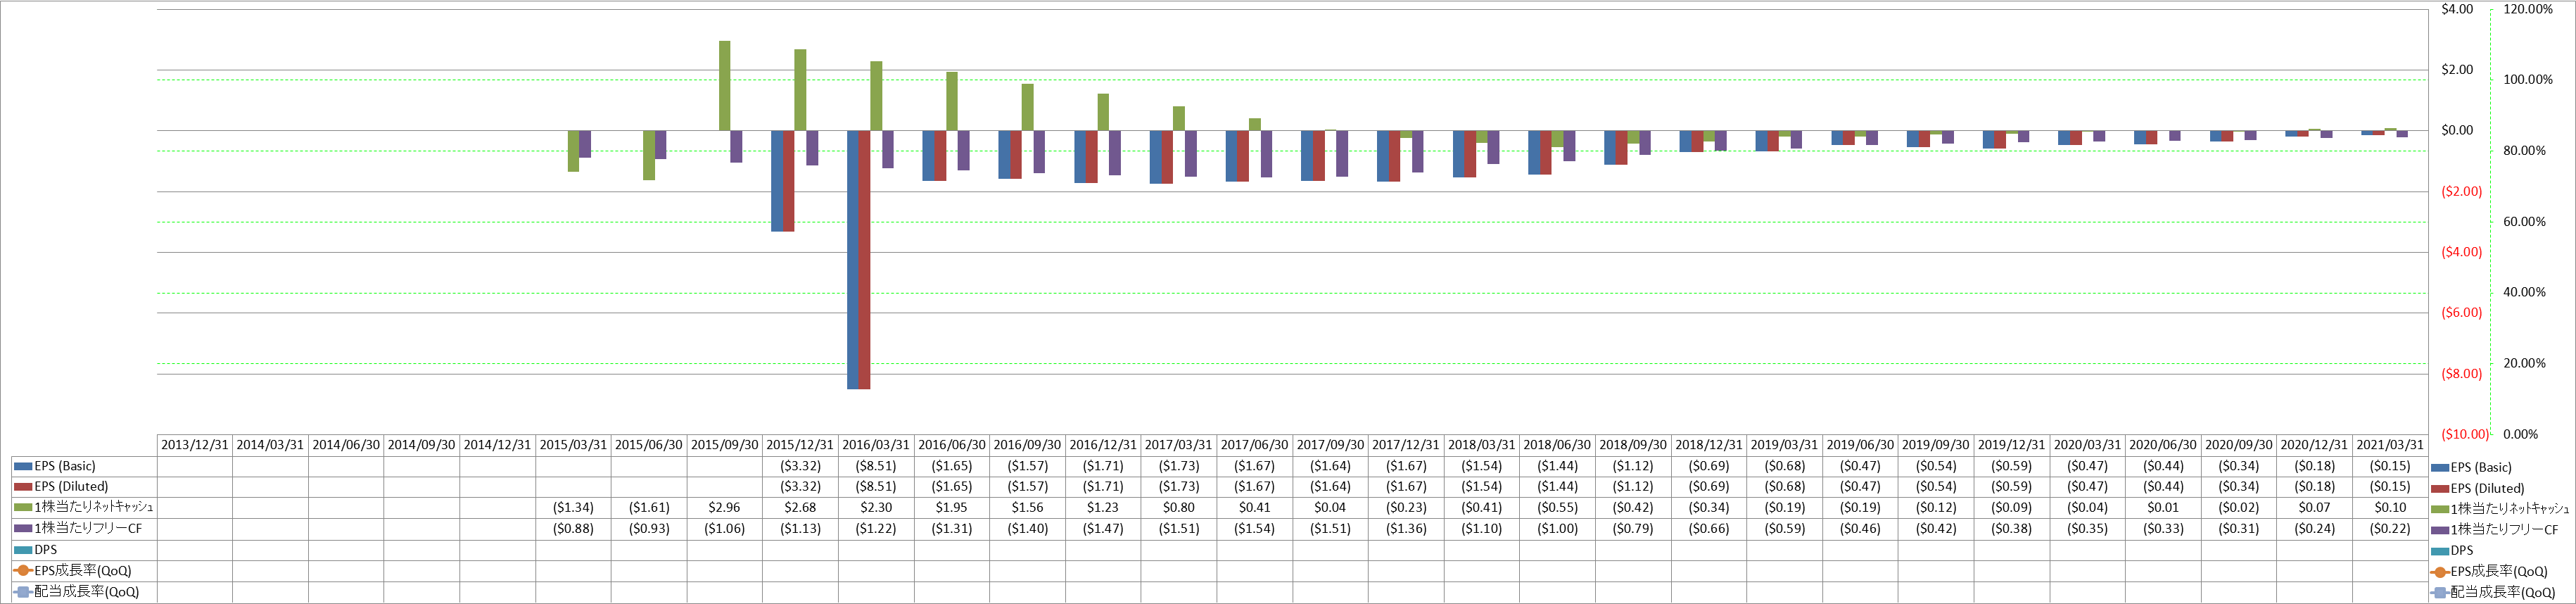Click the blue EPS (Basic) swatch in the right legend
Image resolution: width=2576 pixels, height=604 pixels.
point(2440,468)
